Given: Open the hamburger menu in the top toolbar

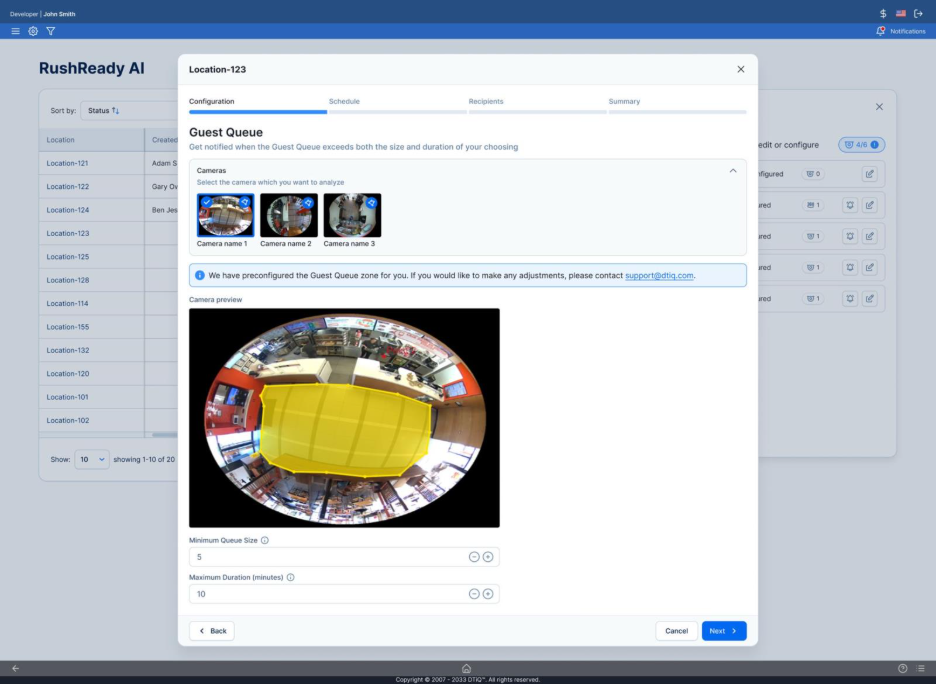Looking at the screenshot, I should tap(15, 31).
